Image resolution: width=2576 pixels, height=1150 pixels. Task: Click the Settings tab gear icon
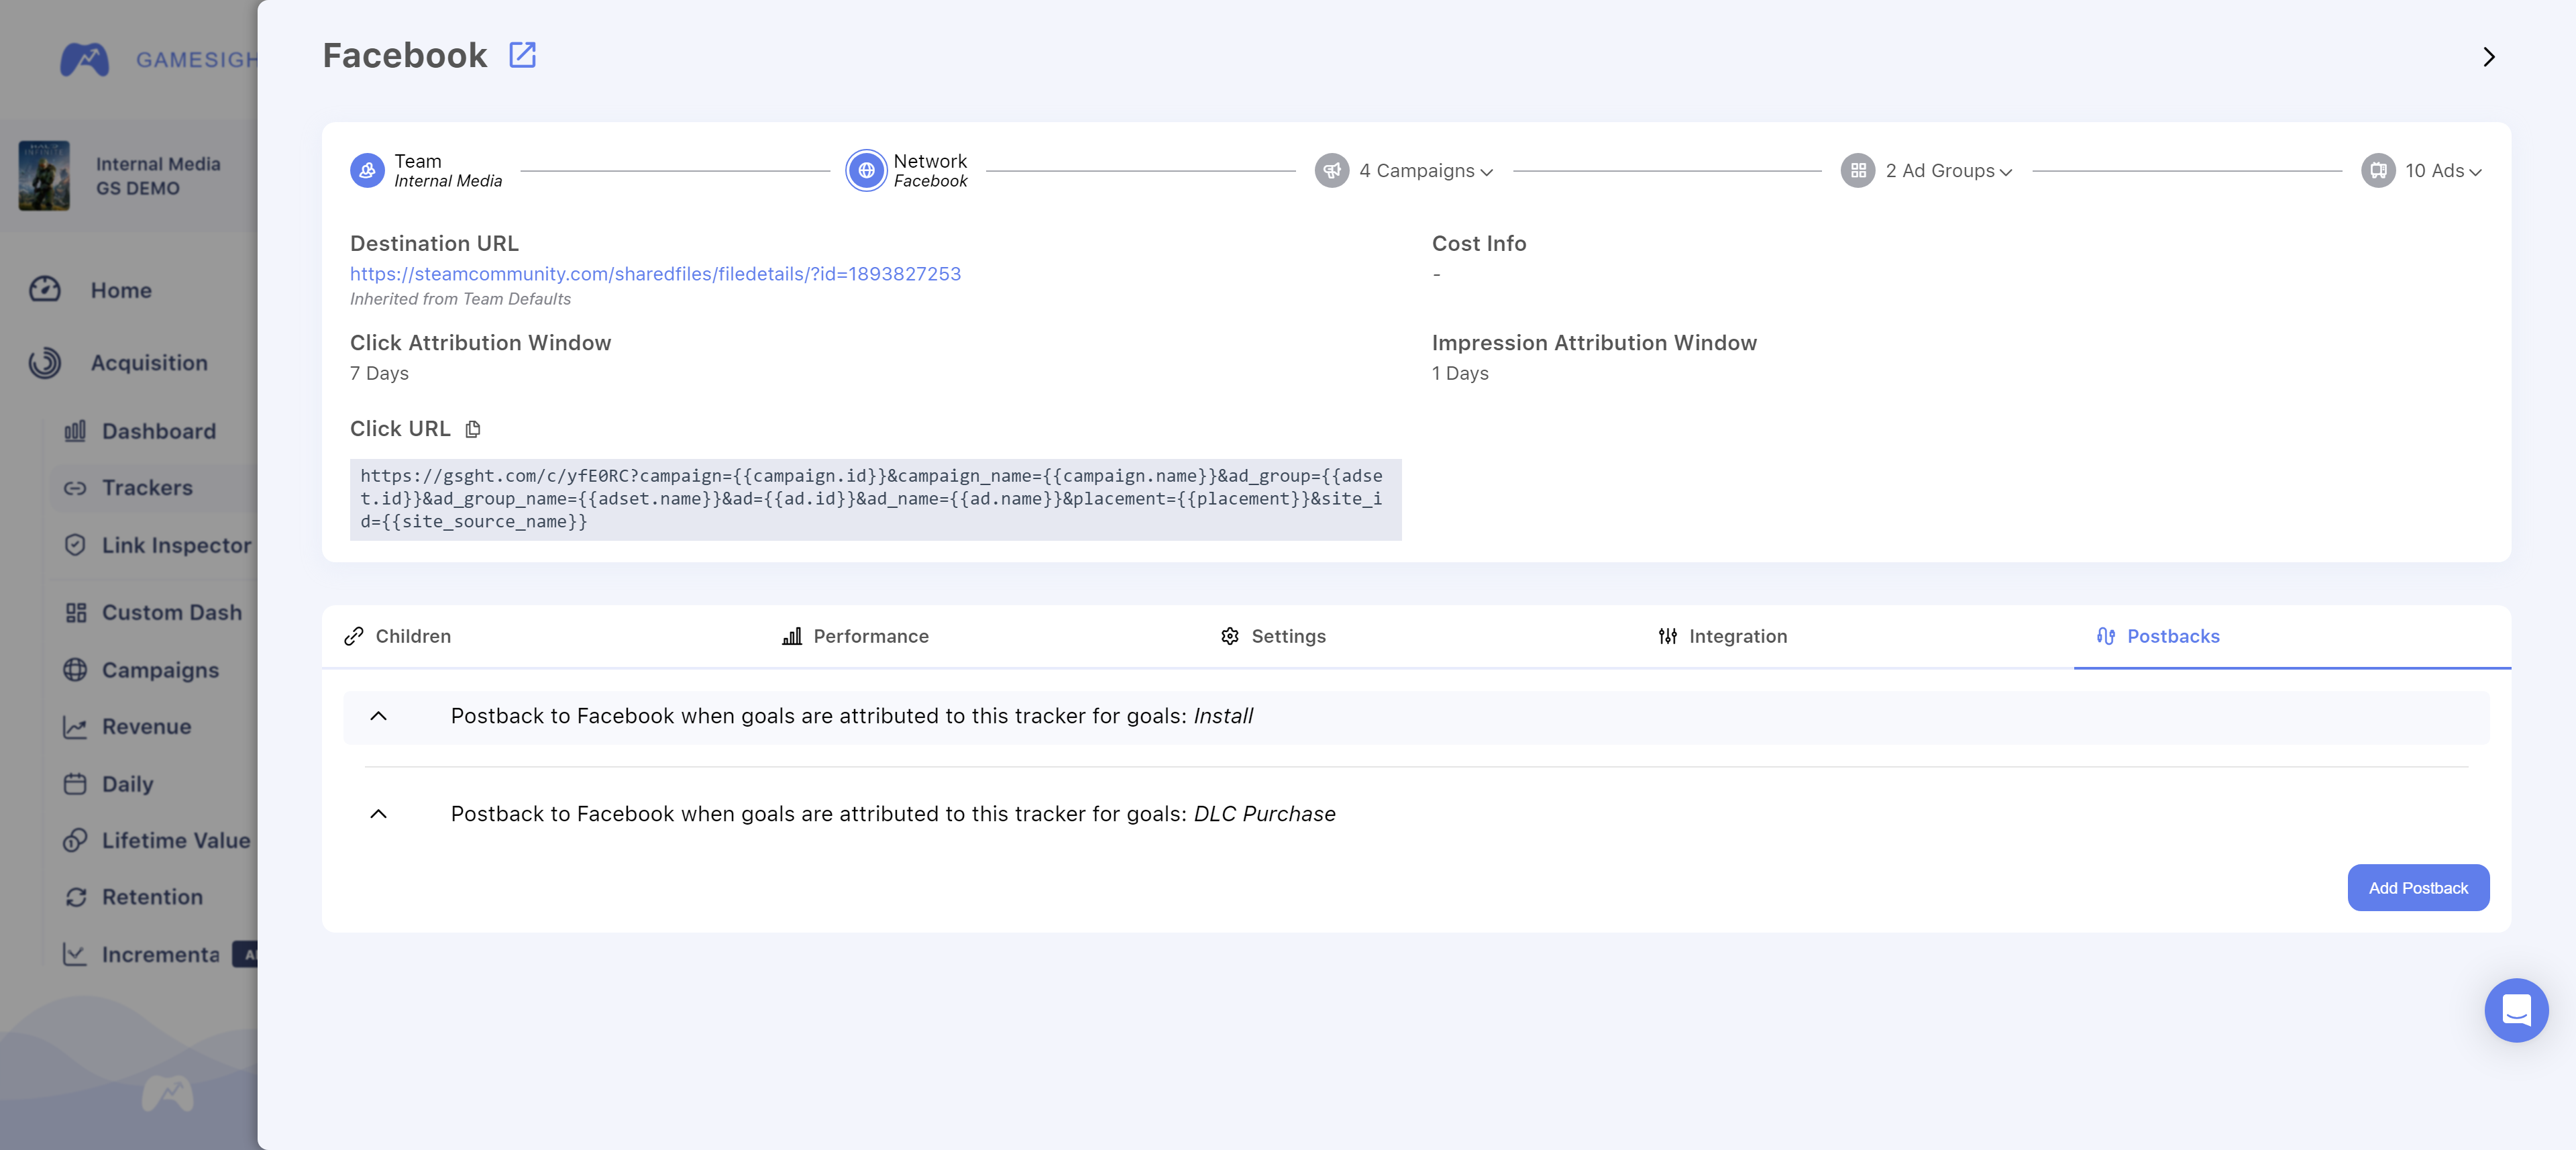pyautogui.click(x=1230, y=637)
